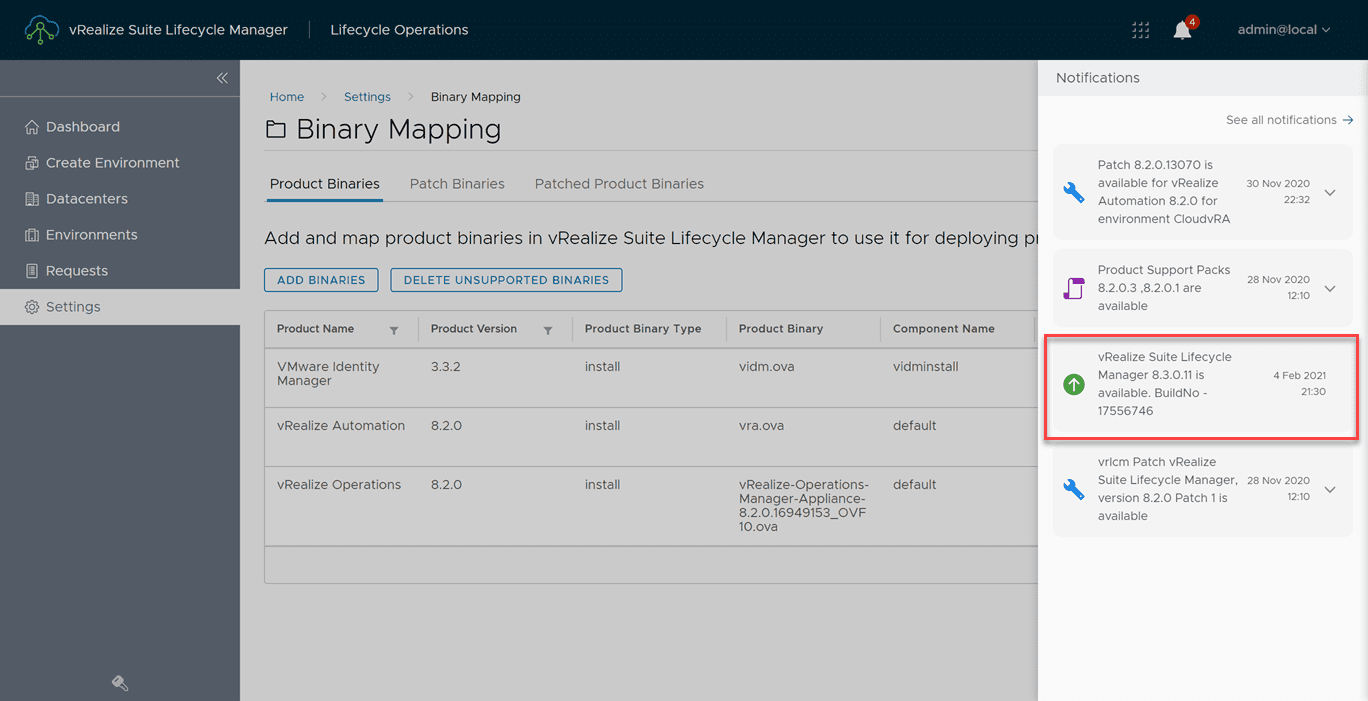The image size is (1368, 701).
Task: Go to Environments in the sidebar
Action: click(x=91, y=235)
